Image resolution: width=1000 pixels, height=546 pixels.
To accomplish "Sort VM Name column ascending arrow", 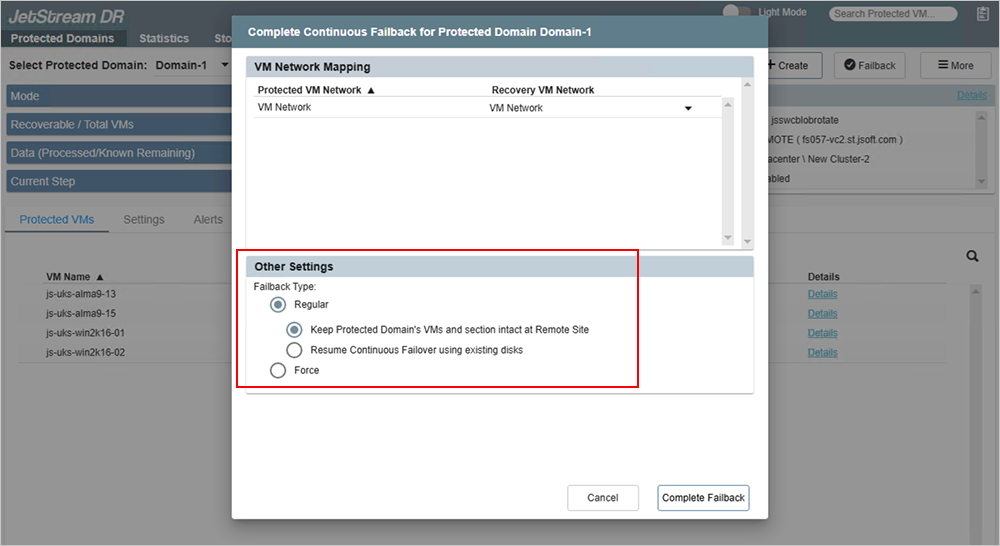I will point(100,277).
